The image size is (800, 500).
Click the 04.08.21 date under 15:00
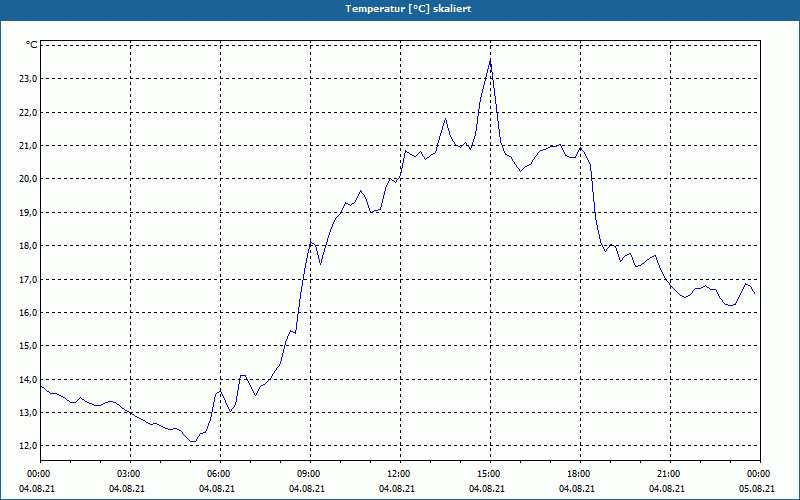pyautogui.click(x=487, y=489)
